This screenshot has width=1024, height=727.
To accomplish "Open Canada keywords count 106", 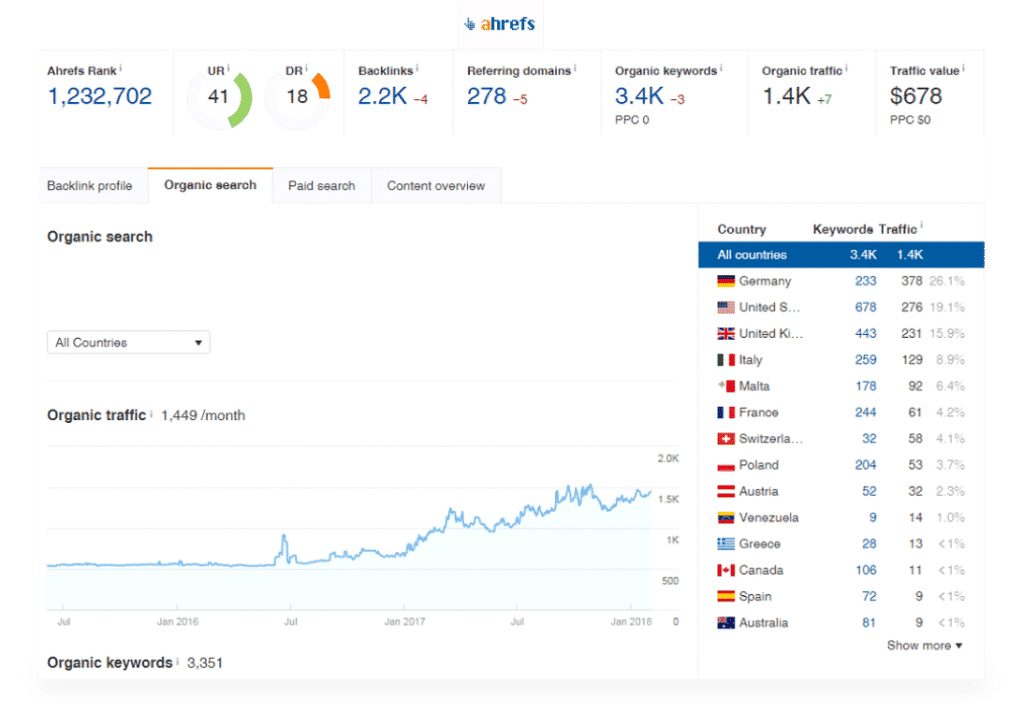I will tap(866, 570).
